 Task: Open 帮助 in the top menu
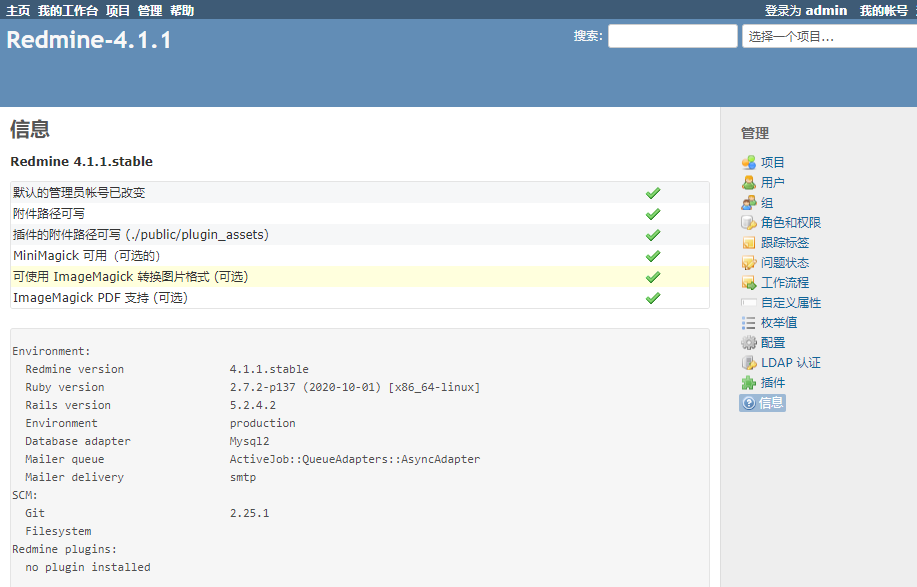182,10
